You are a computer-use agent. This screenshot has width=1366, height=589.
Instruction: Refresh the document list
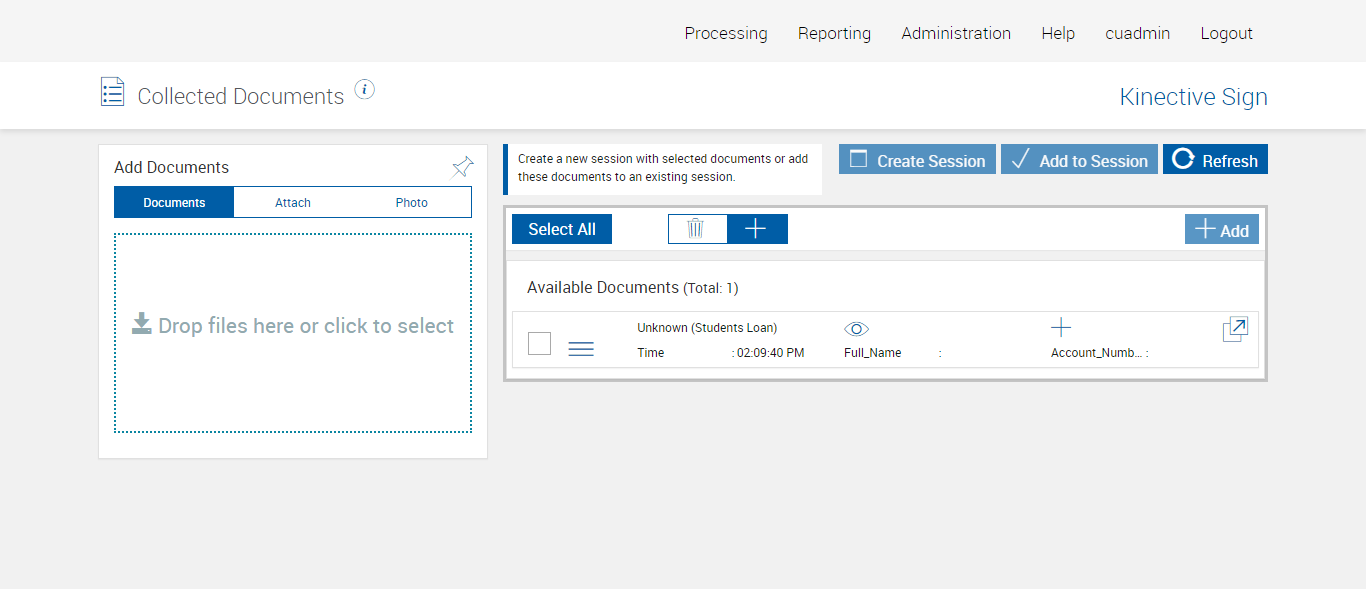point(1215,160)
